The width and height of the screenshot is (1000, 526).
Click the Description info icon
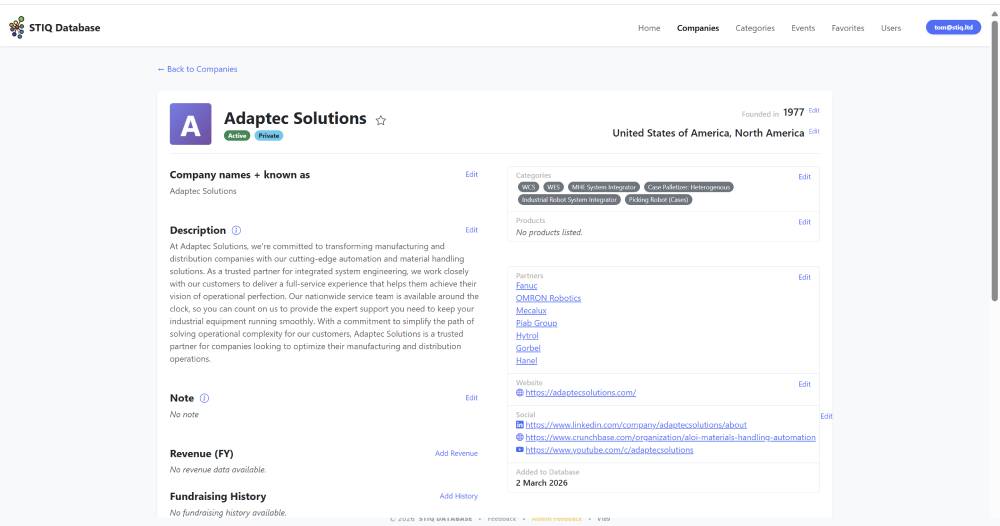[236, 230]
